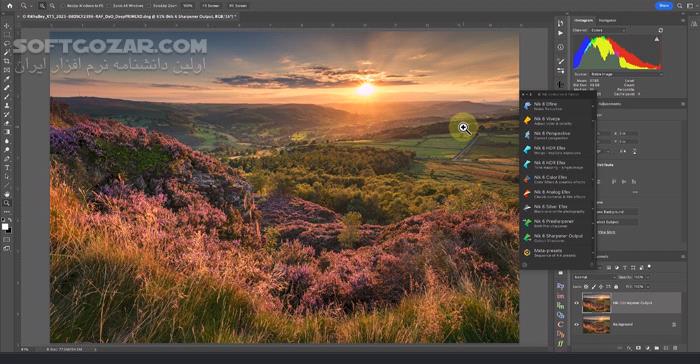Switch to the Navigator tab

pyautogui.click(x=607, y=20)
